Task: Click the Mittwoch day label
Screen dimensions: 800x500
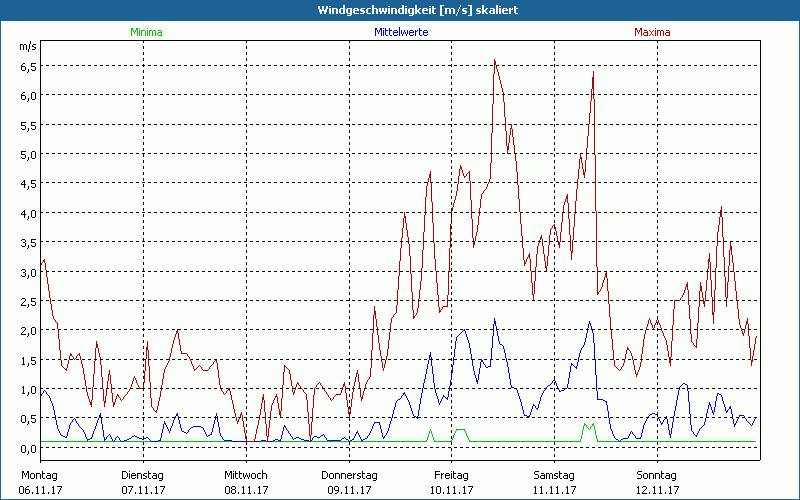Action: (246, 474)
